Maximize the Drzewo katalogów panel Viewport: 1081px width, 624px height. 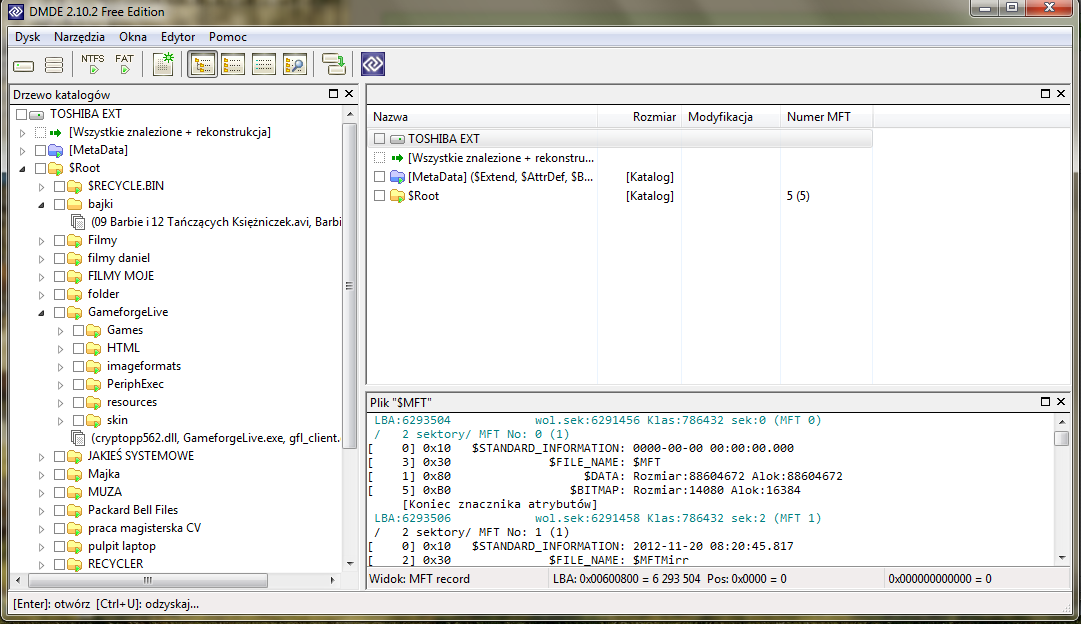click(x=334, y=94)
